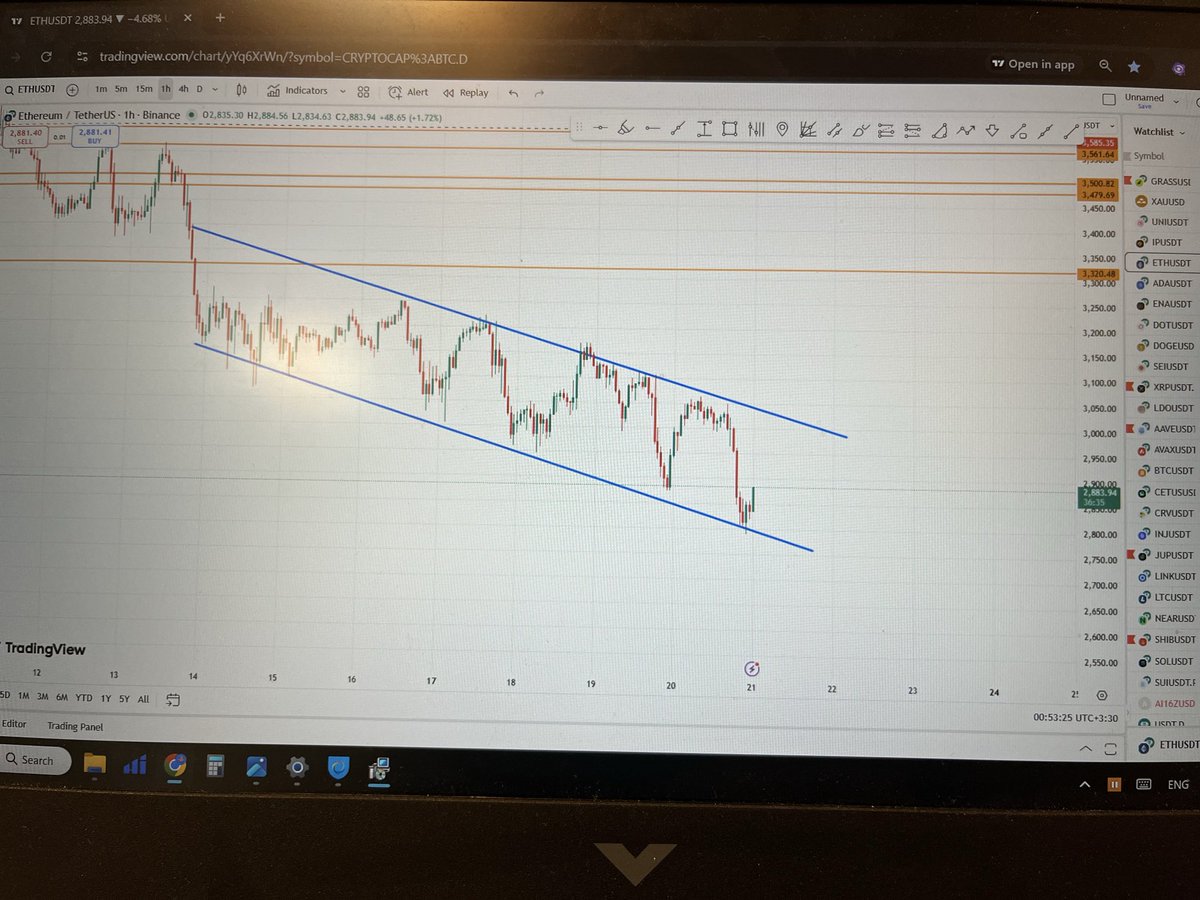This screenshot has height=900, width=1200.
Task: Select the 5m timeframe
Action: (121, 90)
